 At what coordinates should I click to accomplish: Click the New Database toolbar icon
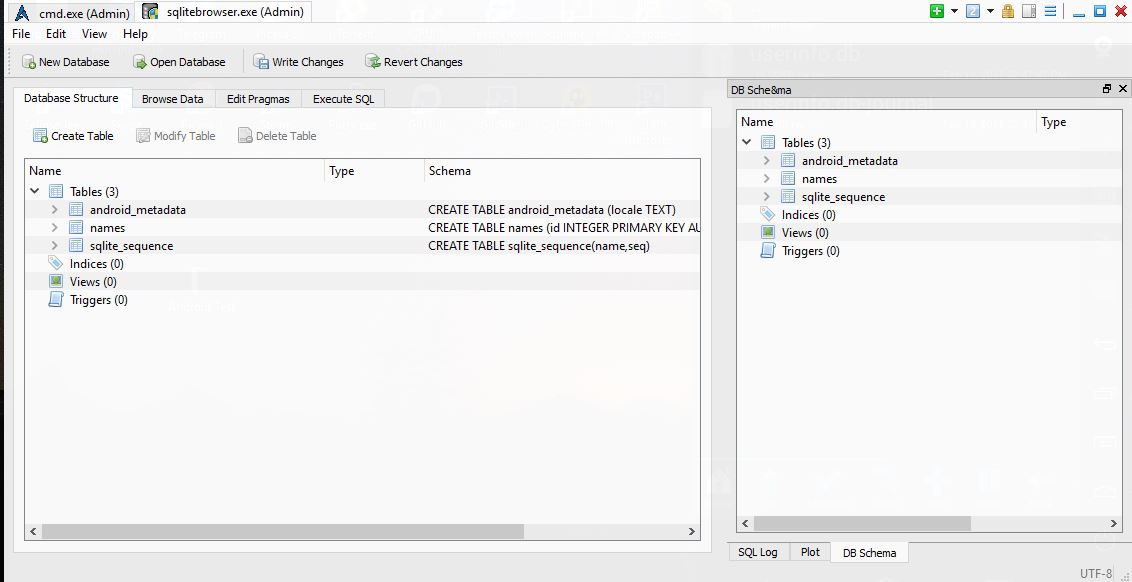29,62
